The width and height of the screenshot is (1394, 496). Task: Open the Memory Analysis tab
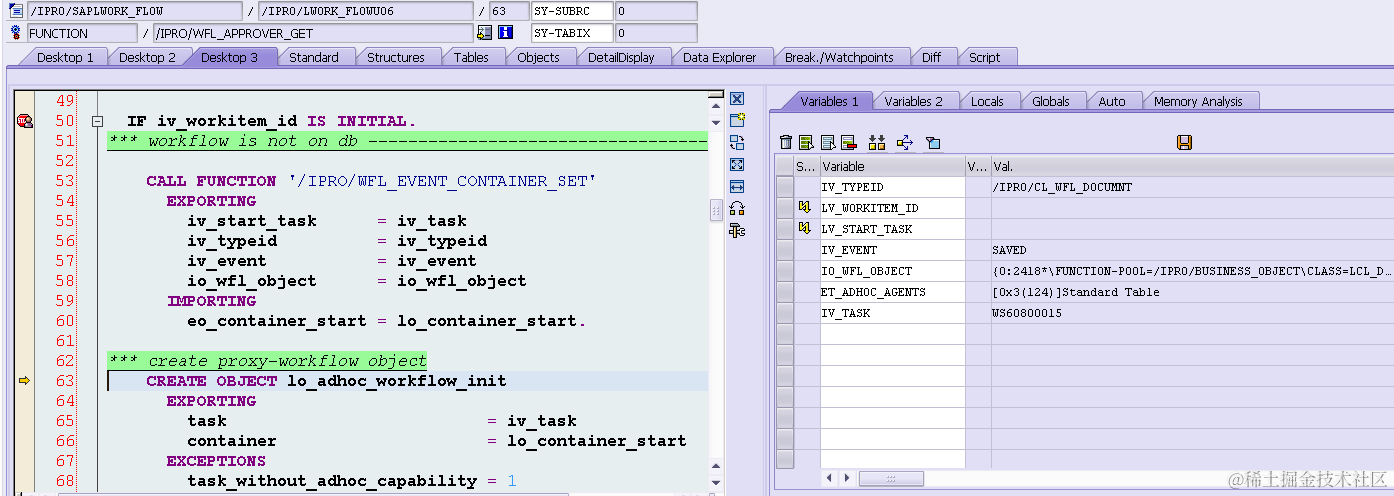coord(1198,101)
